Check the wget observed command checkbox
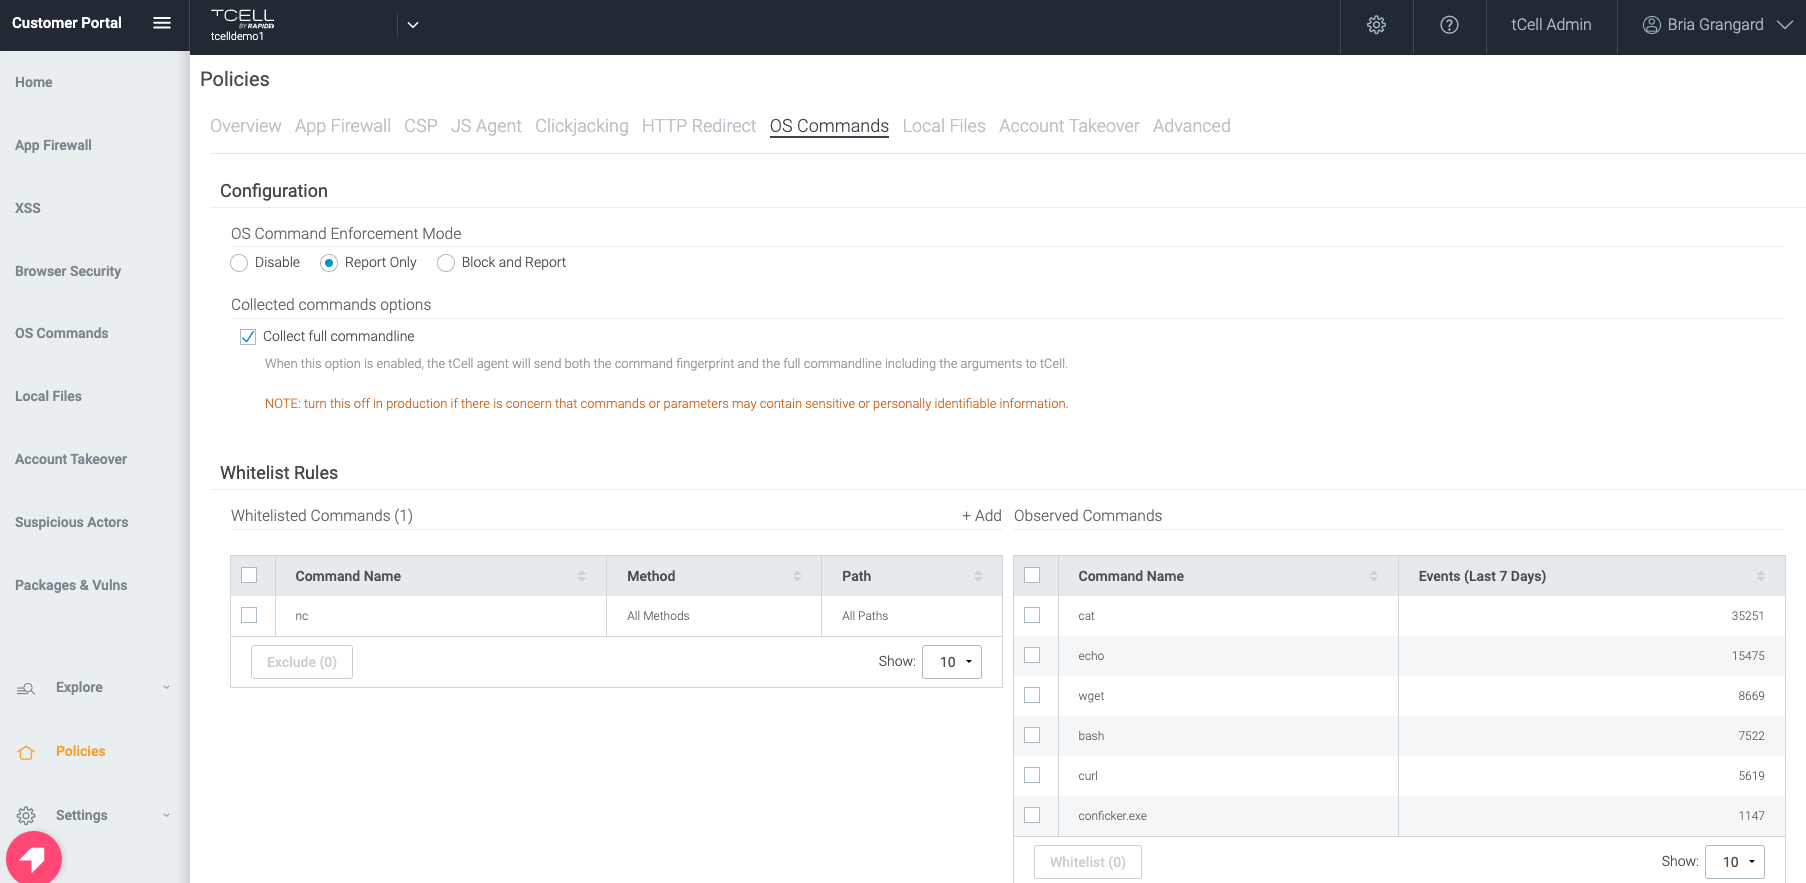Image resolution: width=1806 pixels, height=883 pixels. coord(1032,695)
